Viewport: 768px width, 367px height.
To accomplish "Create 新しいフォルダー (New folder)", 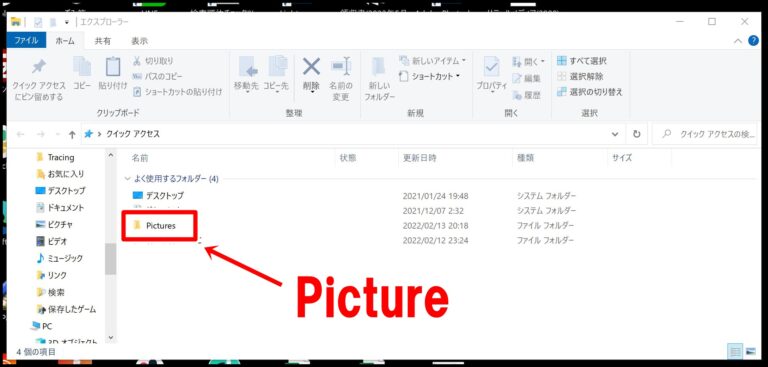I will (x=379, y=78).
